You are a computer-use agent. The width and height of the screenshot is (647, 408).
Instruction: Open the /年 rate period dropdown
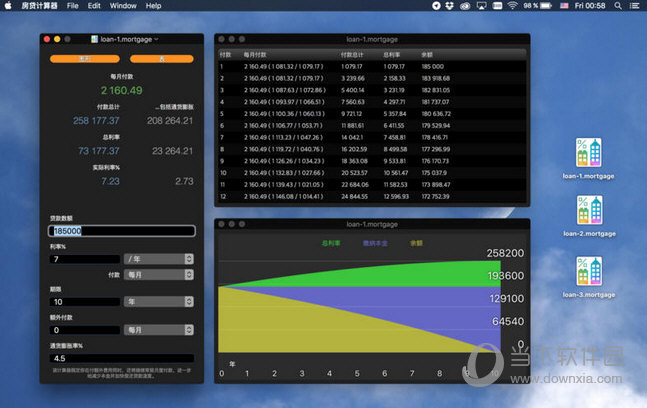(x=159, y=259)
